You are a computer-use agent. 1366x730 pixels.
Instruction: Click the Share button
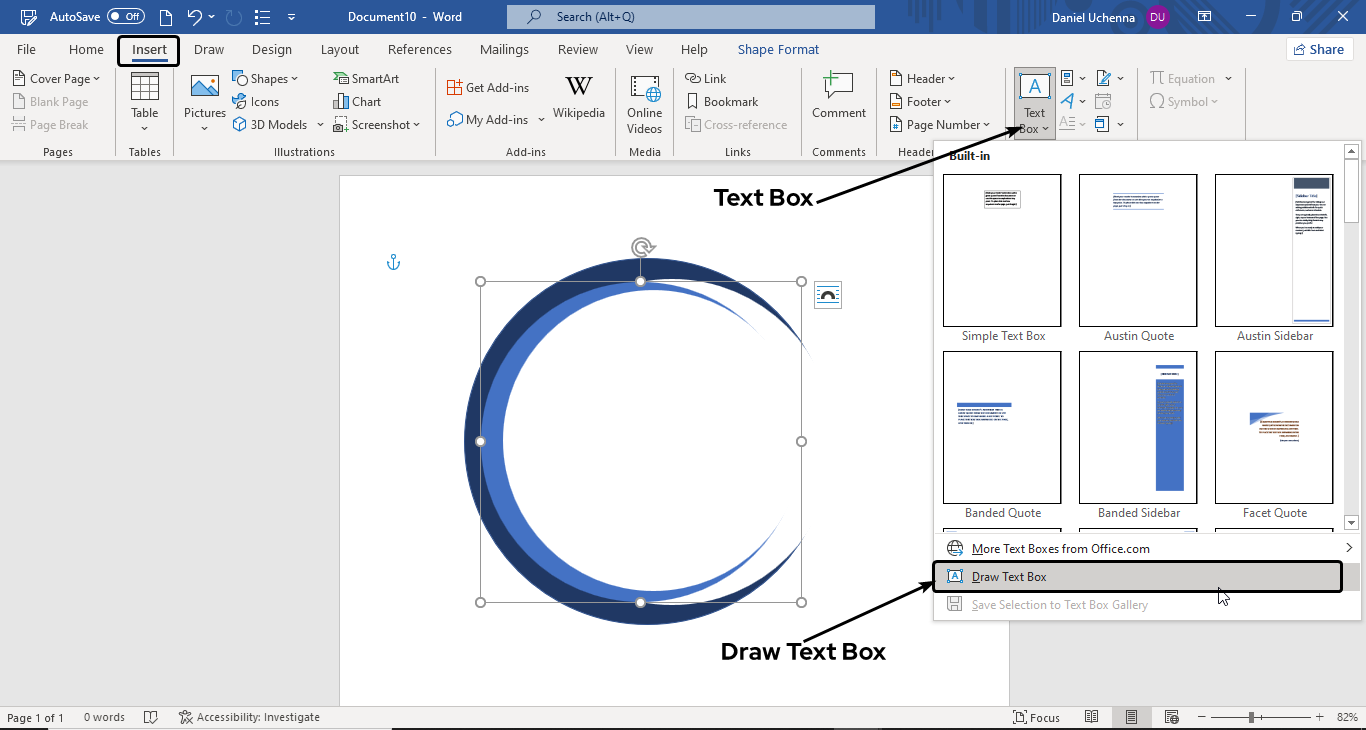tap(1318, 49)
